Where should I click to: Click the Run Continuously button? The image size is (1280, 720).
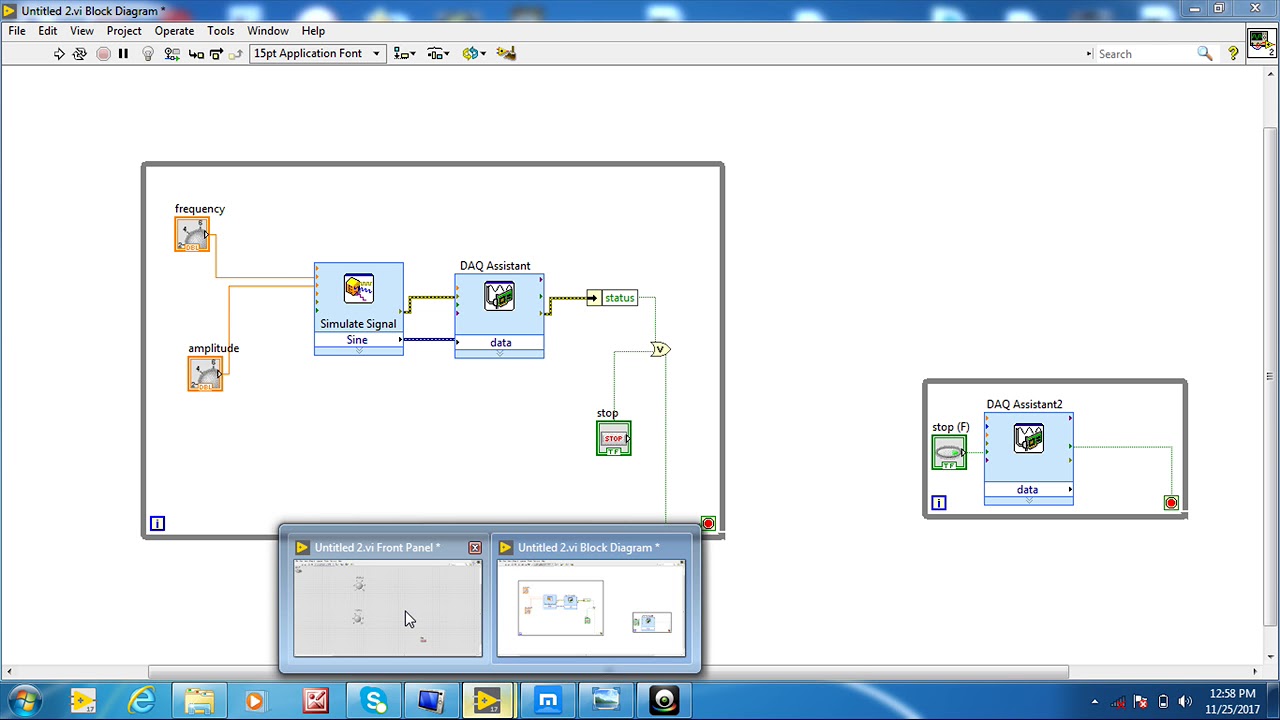point(80,54)
